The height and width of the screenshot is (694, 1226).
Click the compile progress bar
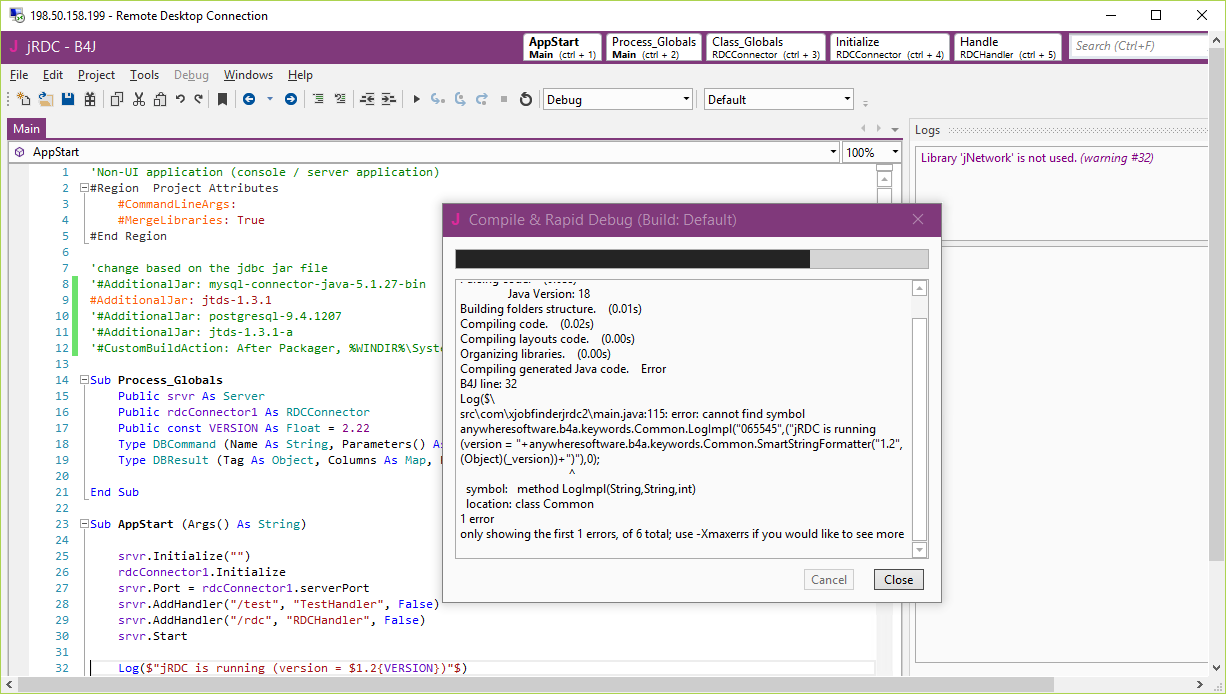click(x=691, y=259)
